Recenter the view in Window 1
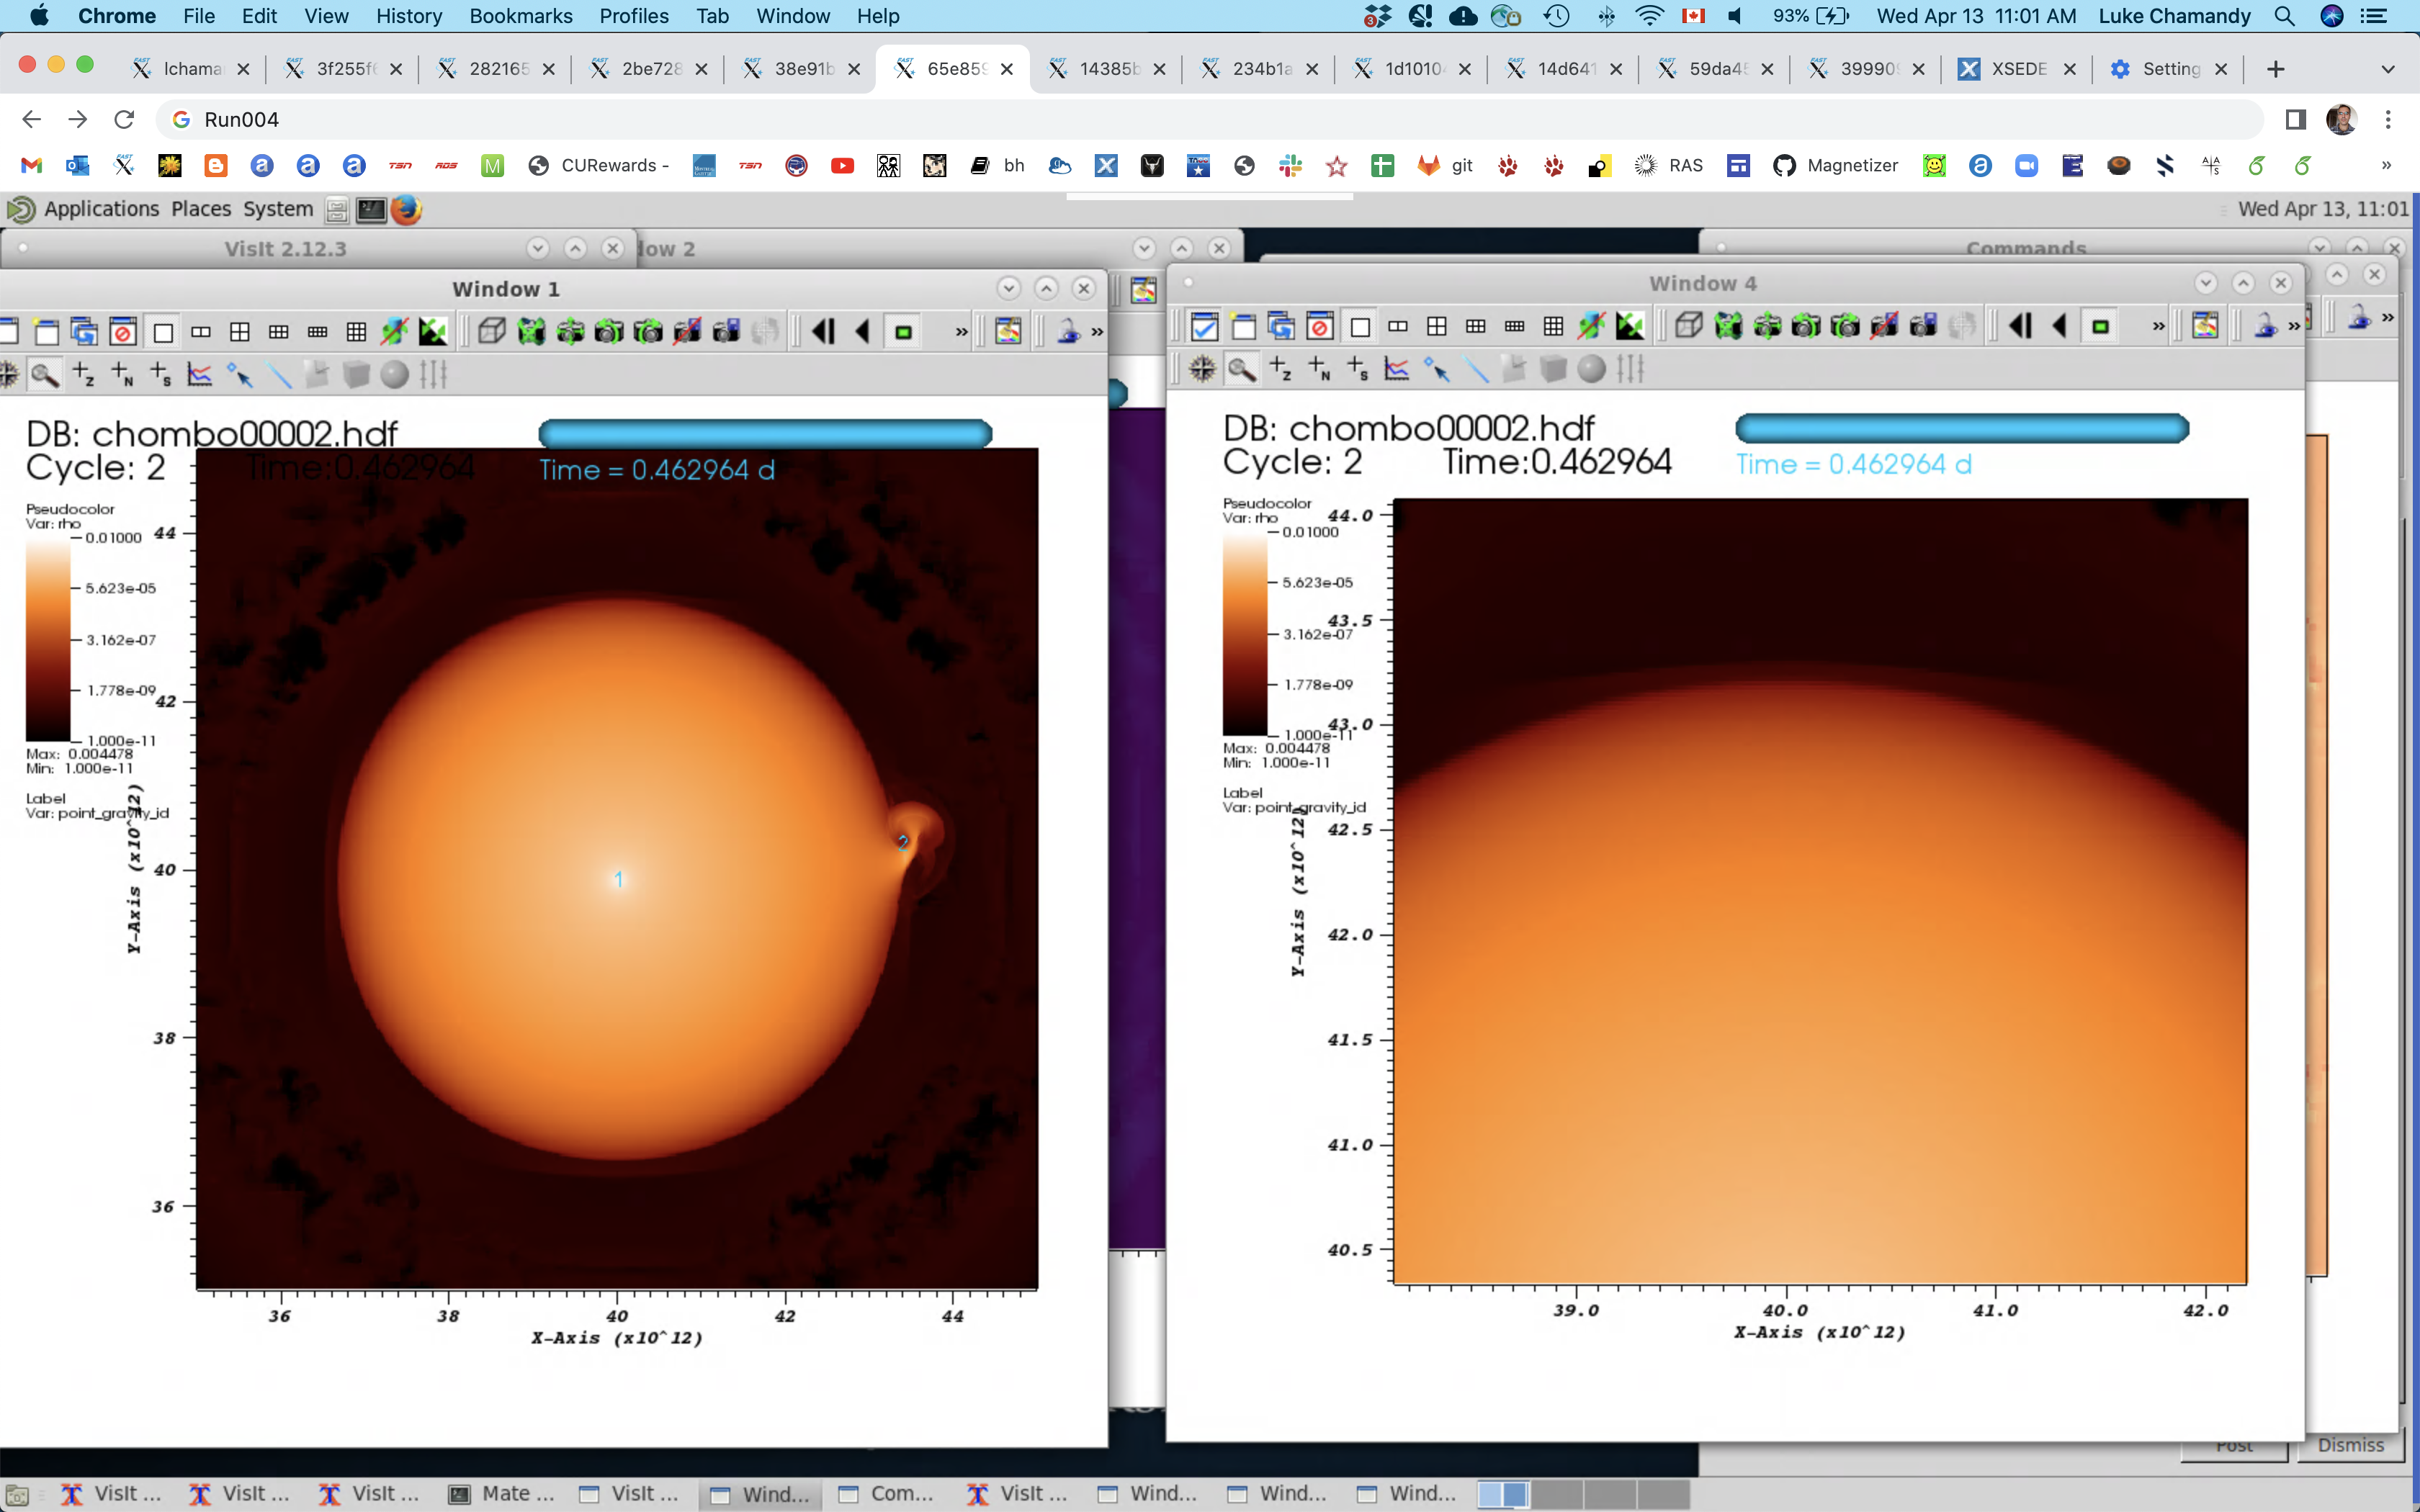2420x1512 pixels. pos(570,332)
